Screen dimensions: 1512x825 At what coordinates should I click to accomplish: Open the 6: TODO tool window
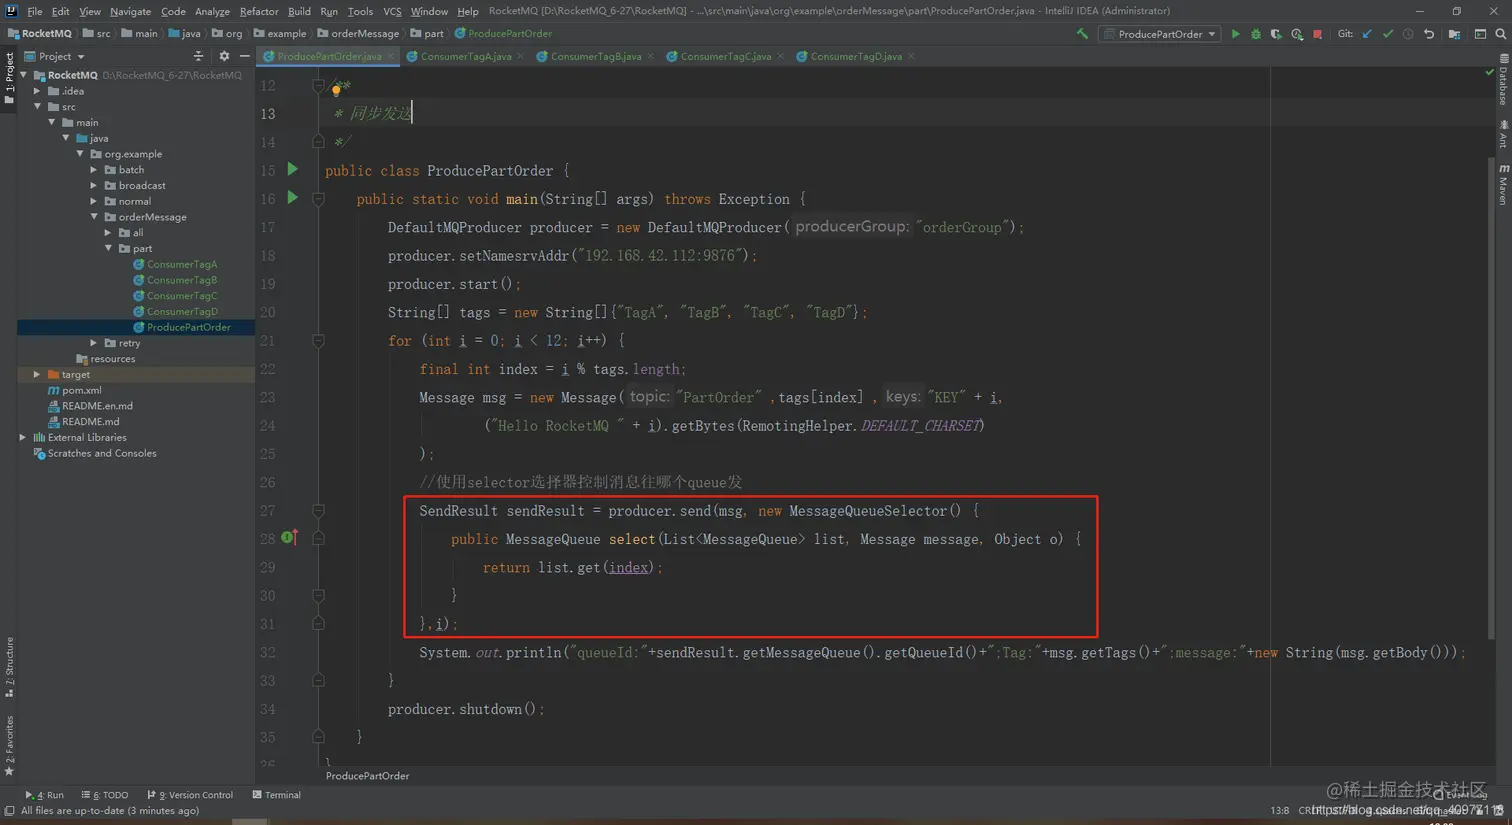click(x=105, y=795)
